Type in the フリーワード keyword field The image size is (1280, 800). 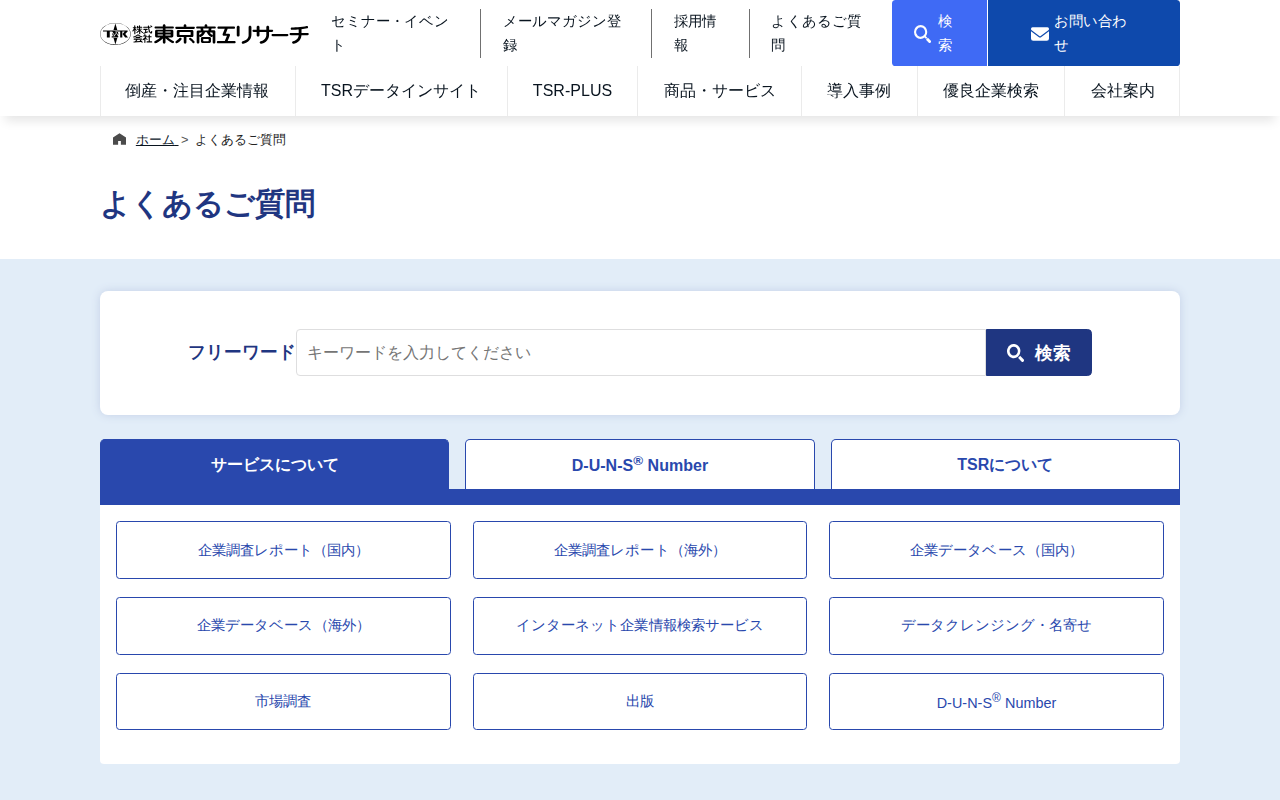(640, 353)
